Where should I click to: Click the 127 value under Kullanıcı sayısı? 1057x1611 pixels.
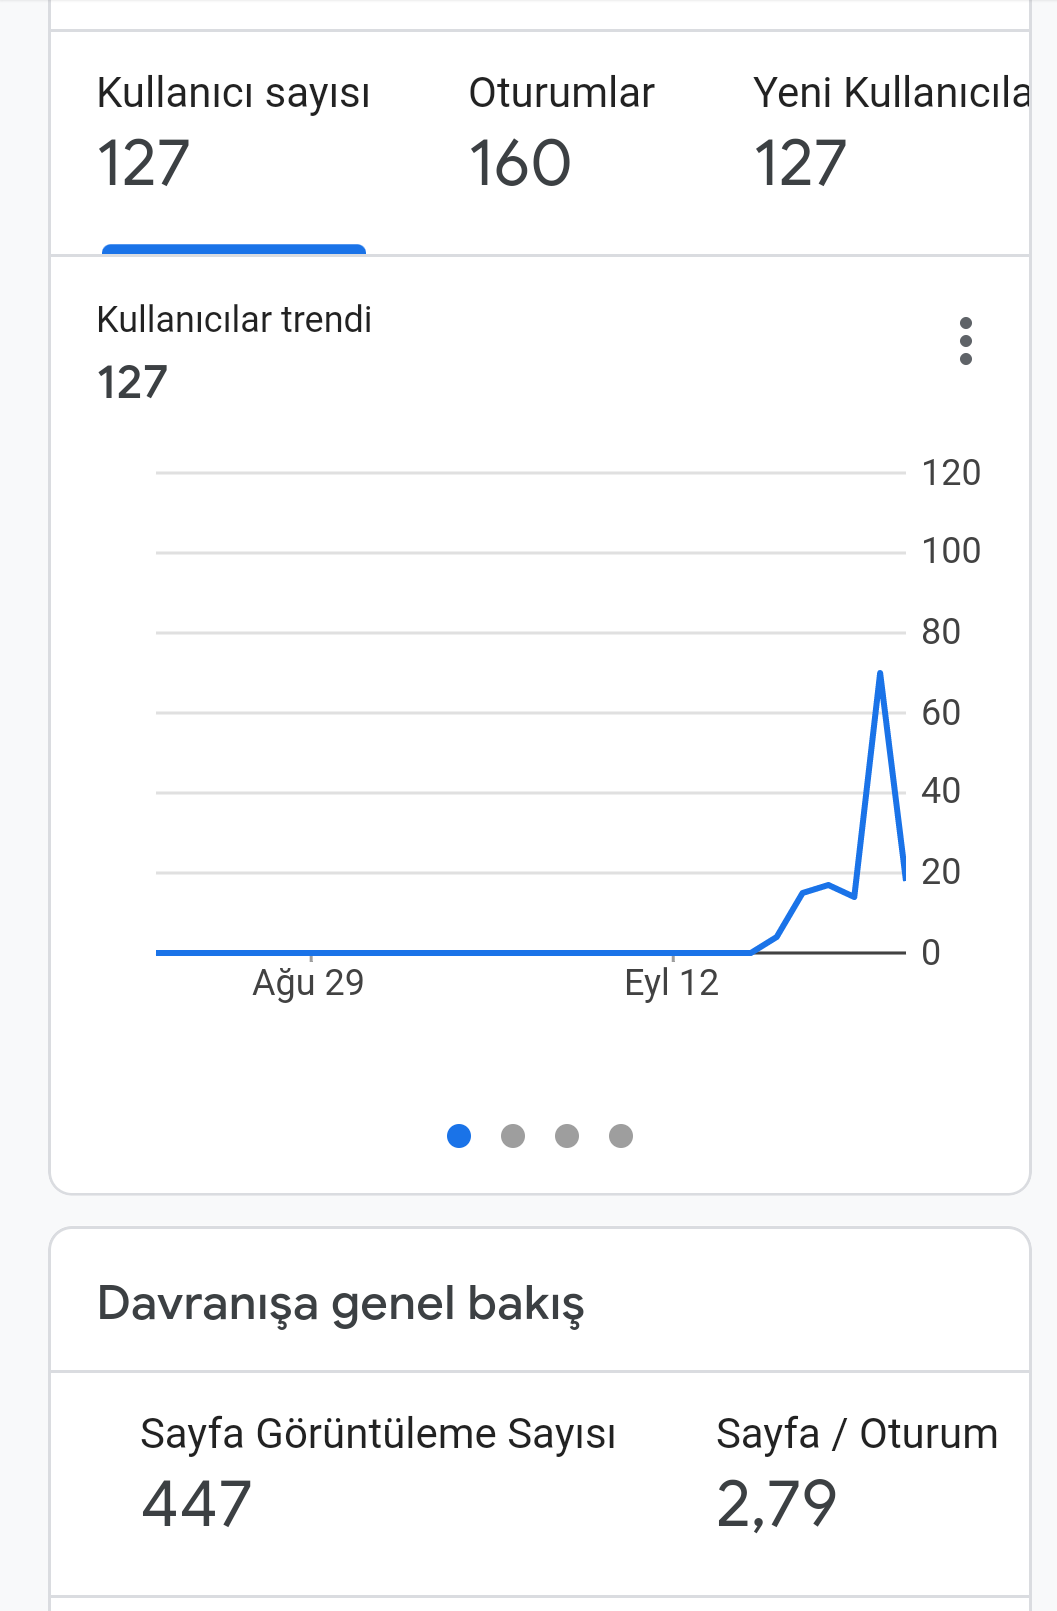coord(143,164)
